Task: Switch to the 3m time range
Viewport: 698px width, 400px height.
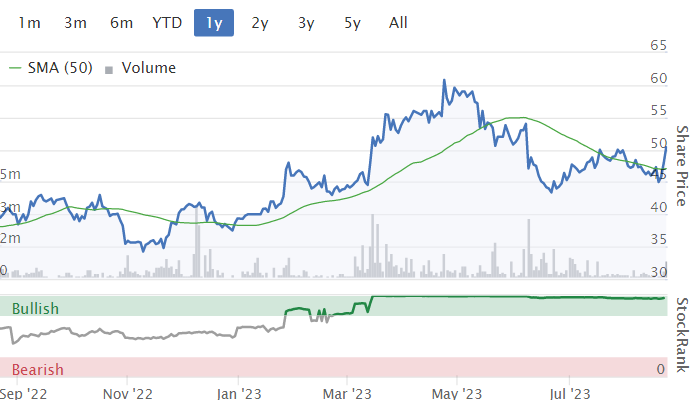Action: 75,22
